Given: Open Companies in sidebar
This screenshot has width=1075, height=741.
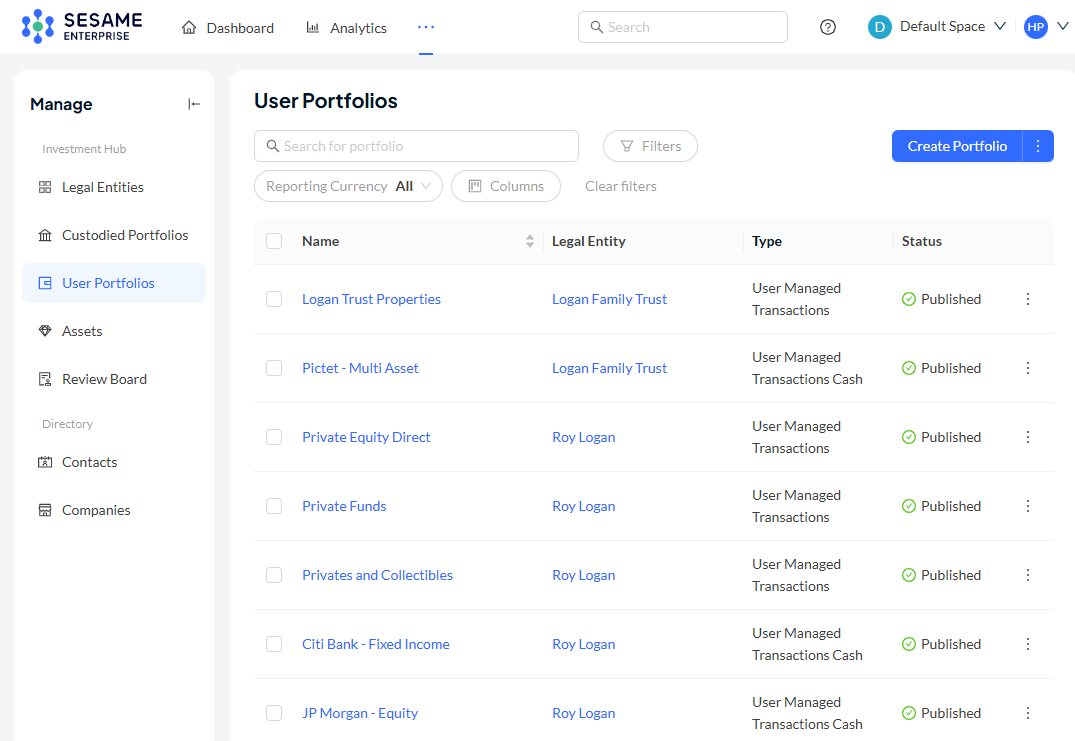Looking at the screenshot, I should pyautogui.click(x=114, y=510).
